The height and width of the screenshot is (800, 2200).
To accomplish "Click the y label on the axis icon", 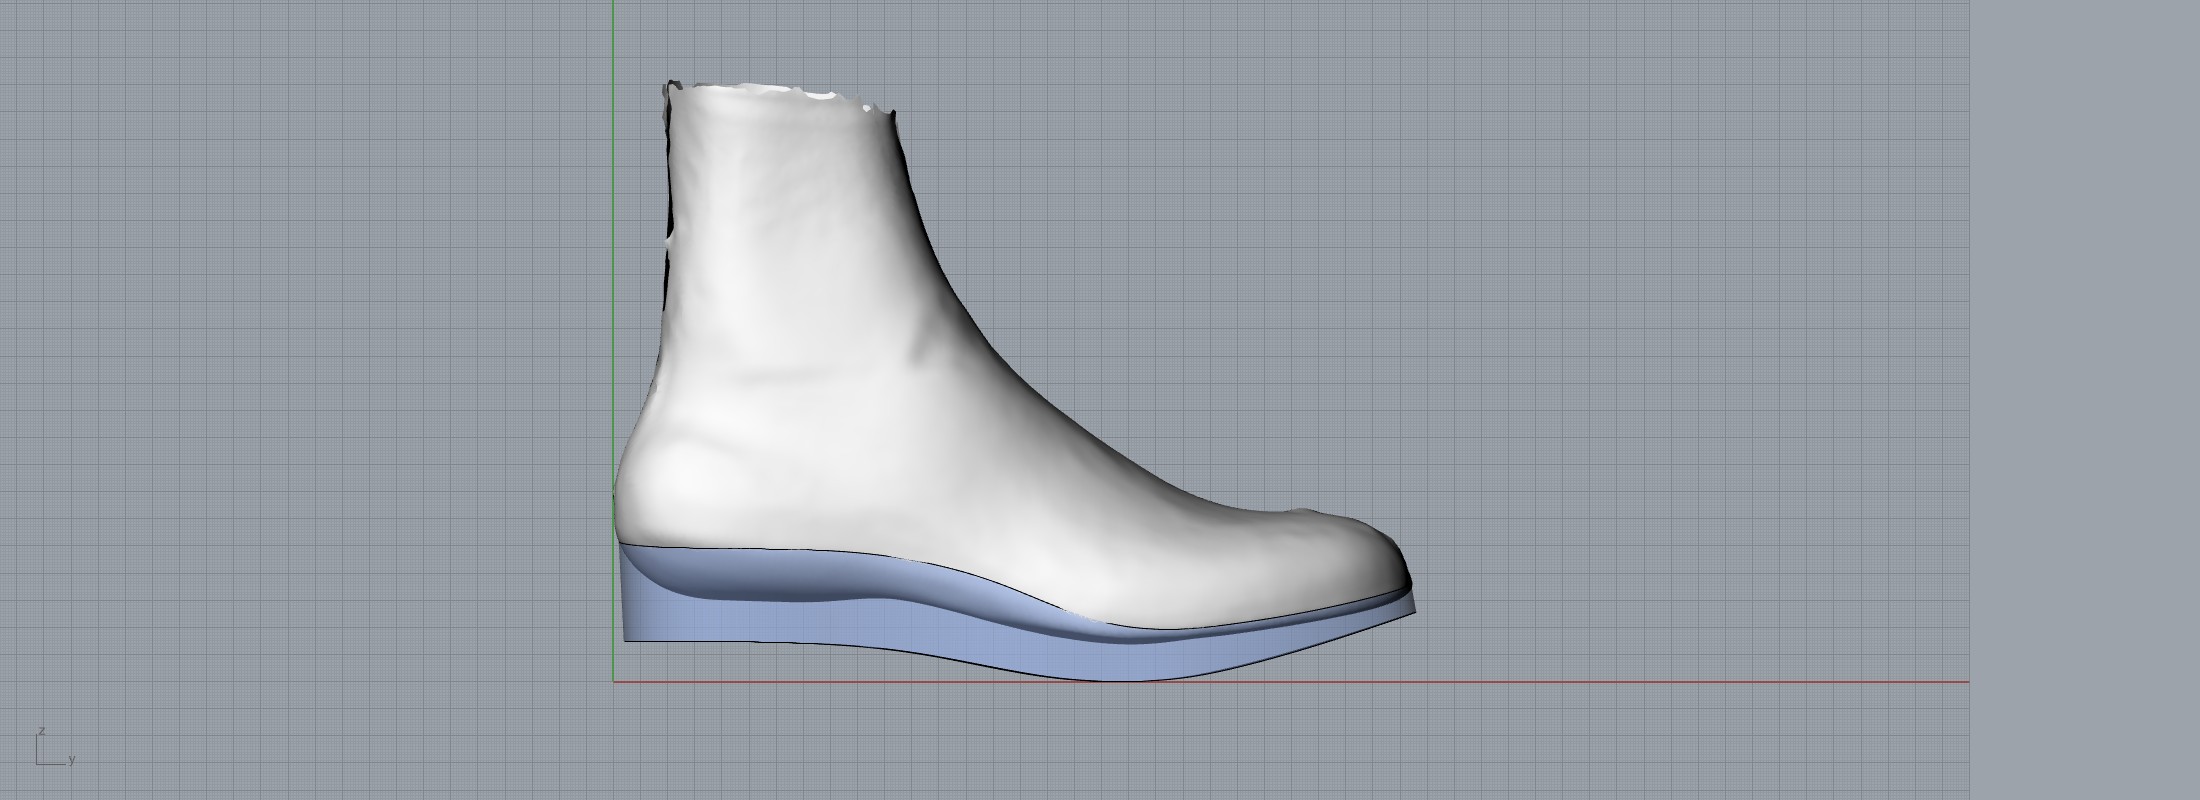I will click(x=72, y=760).
